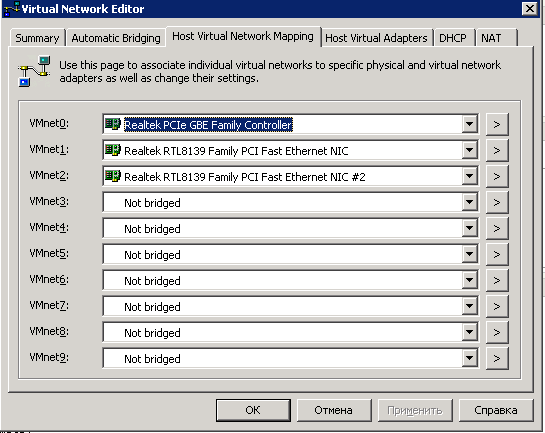This screenshot has width=545, height=433.
Task: Cancel with the Отмена button
Action: (x=334, y=410)
